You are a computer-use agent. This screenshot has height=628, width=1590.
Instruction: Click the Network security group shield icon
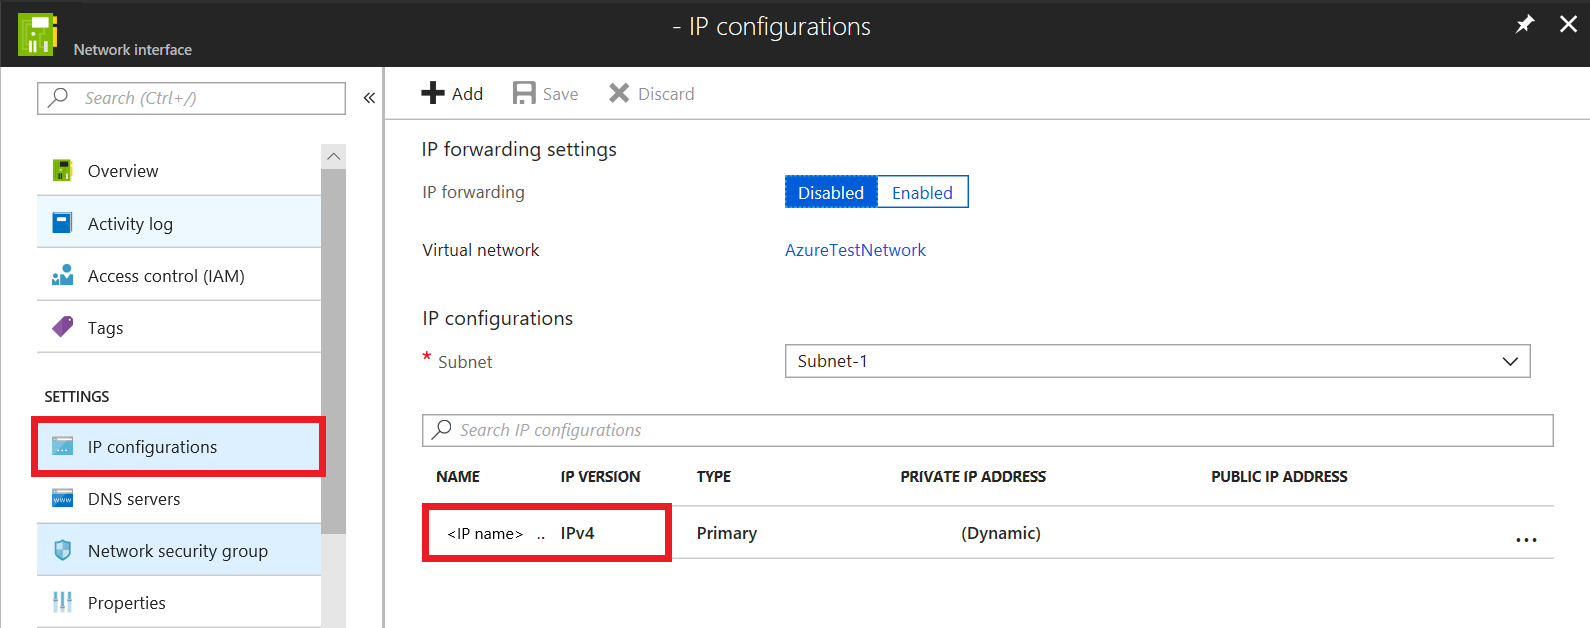[x=62, y=550]
